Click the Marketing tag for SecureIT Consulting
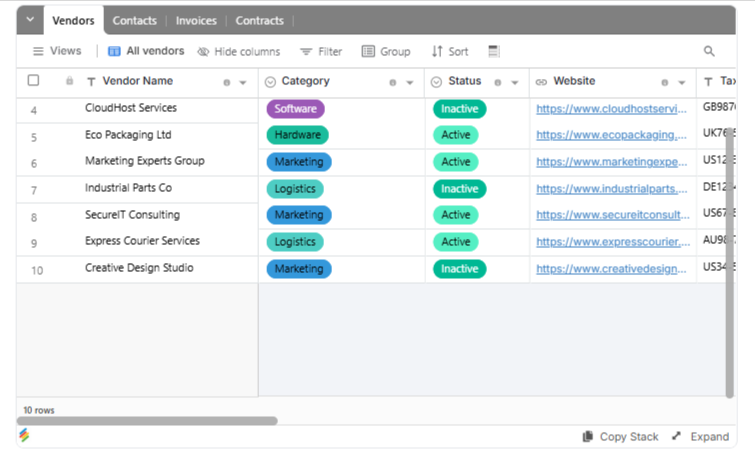Screen dimensions: 755x459 point(299,215)
